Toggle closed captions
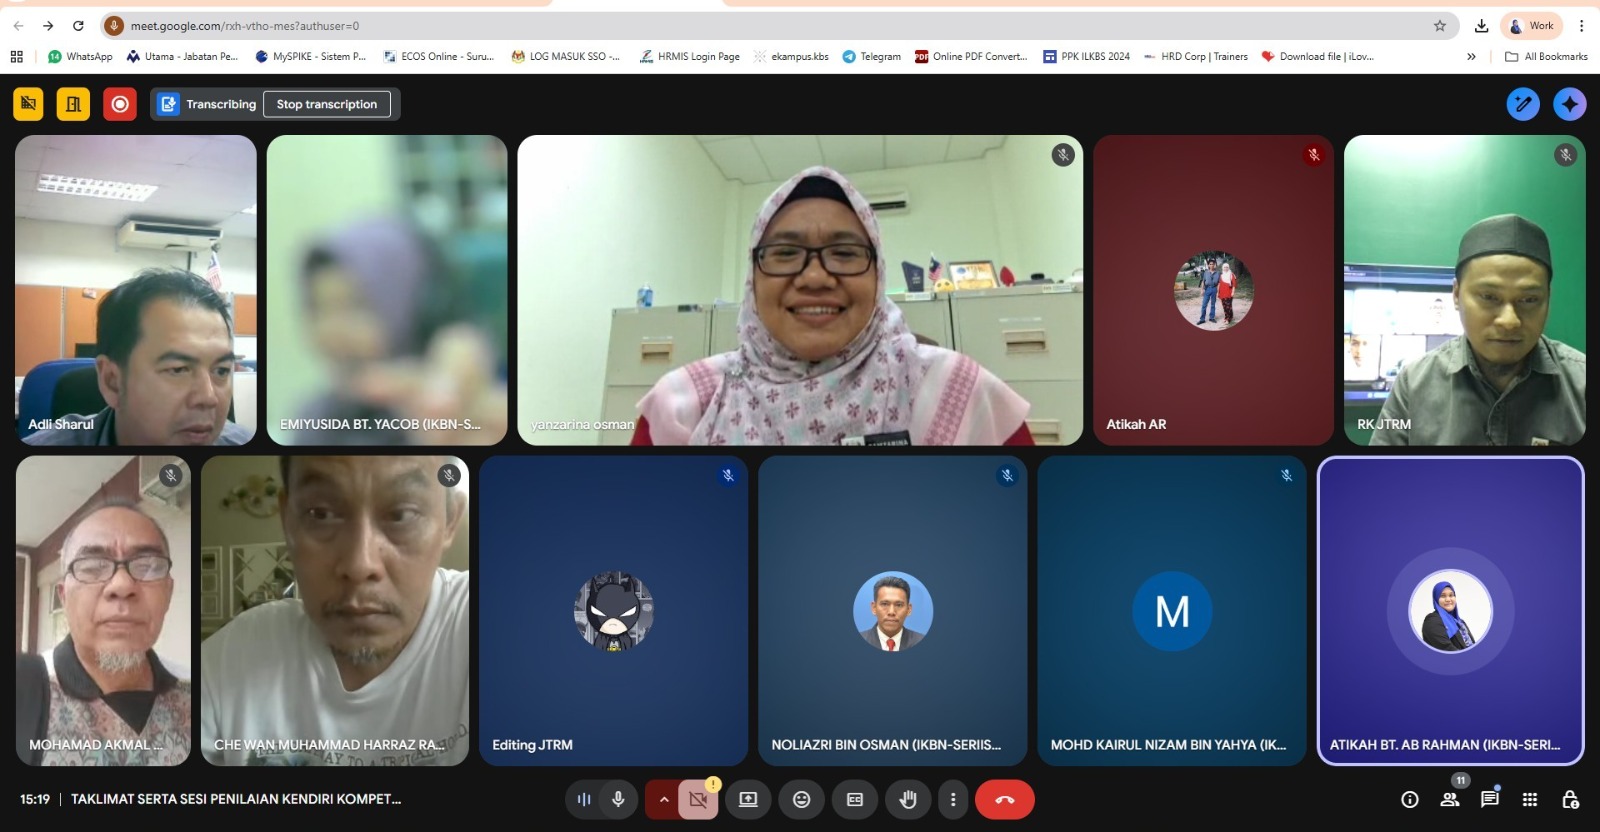 855,799
